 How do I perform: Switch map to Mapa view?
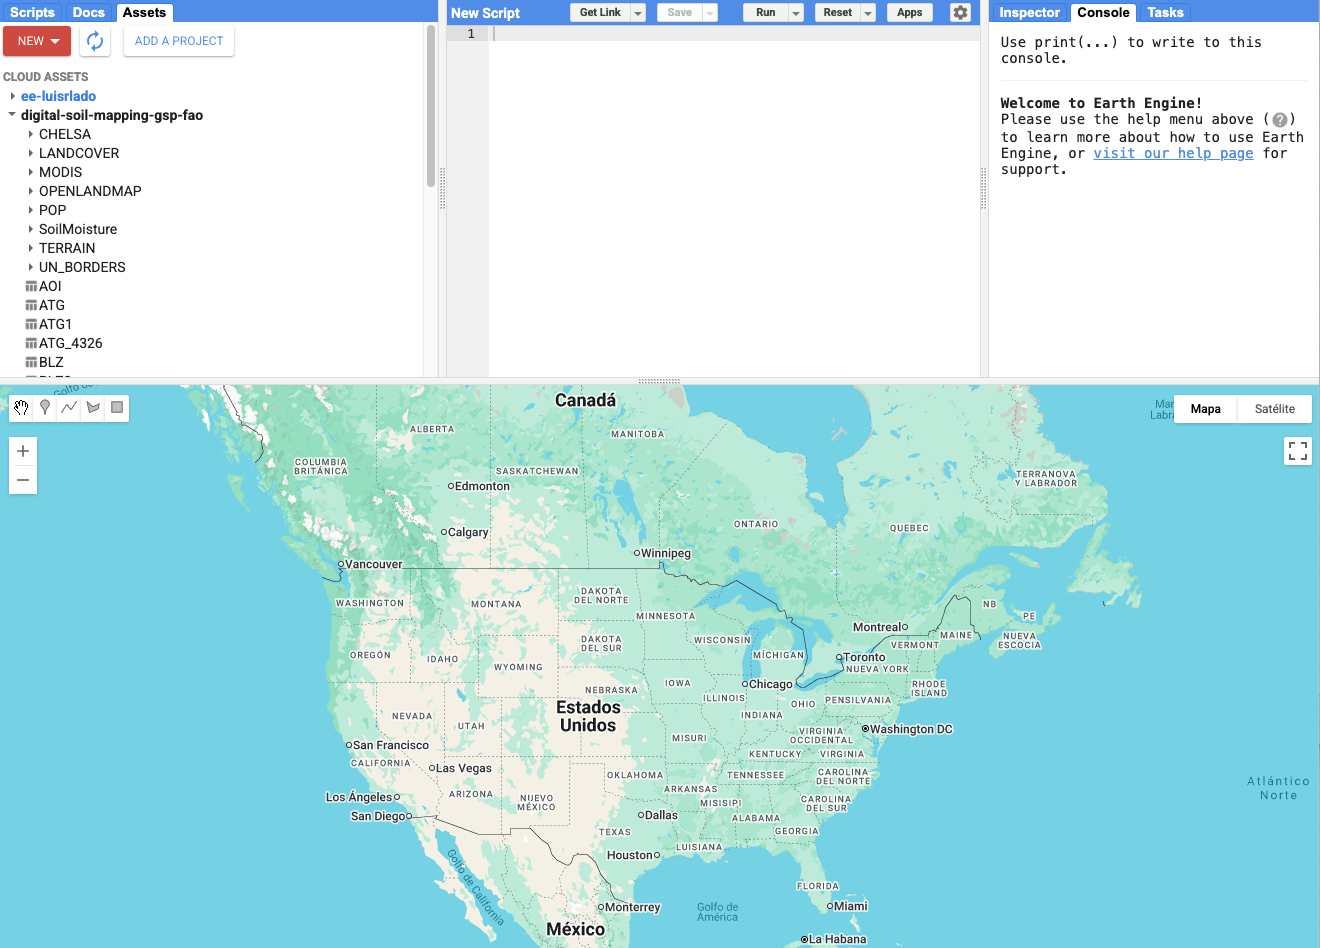(1206, 409)
